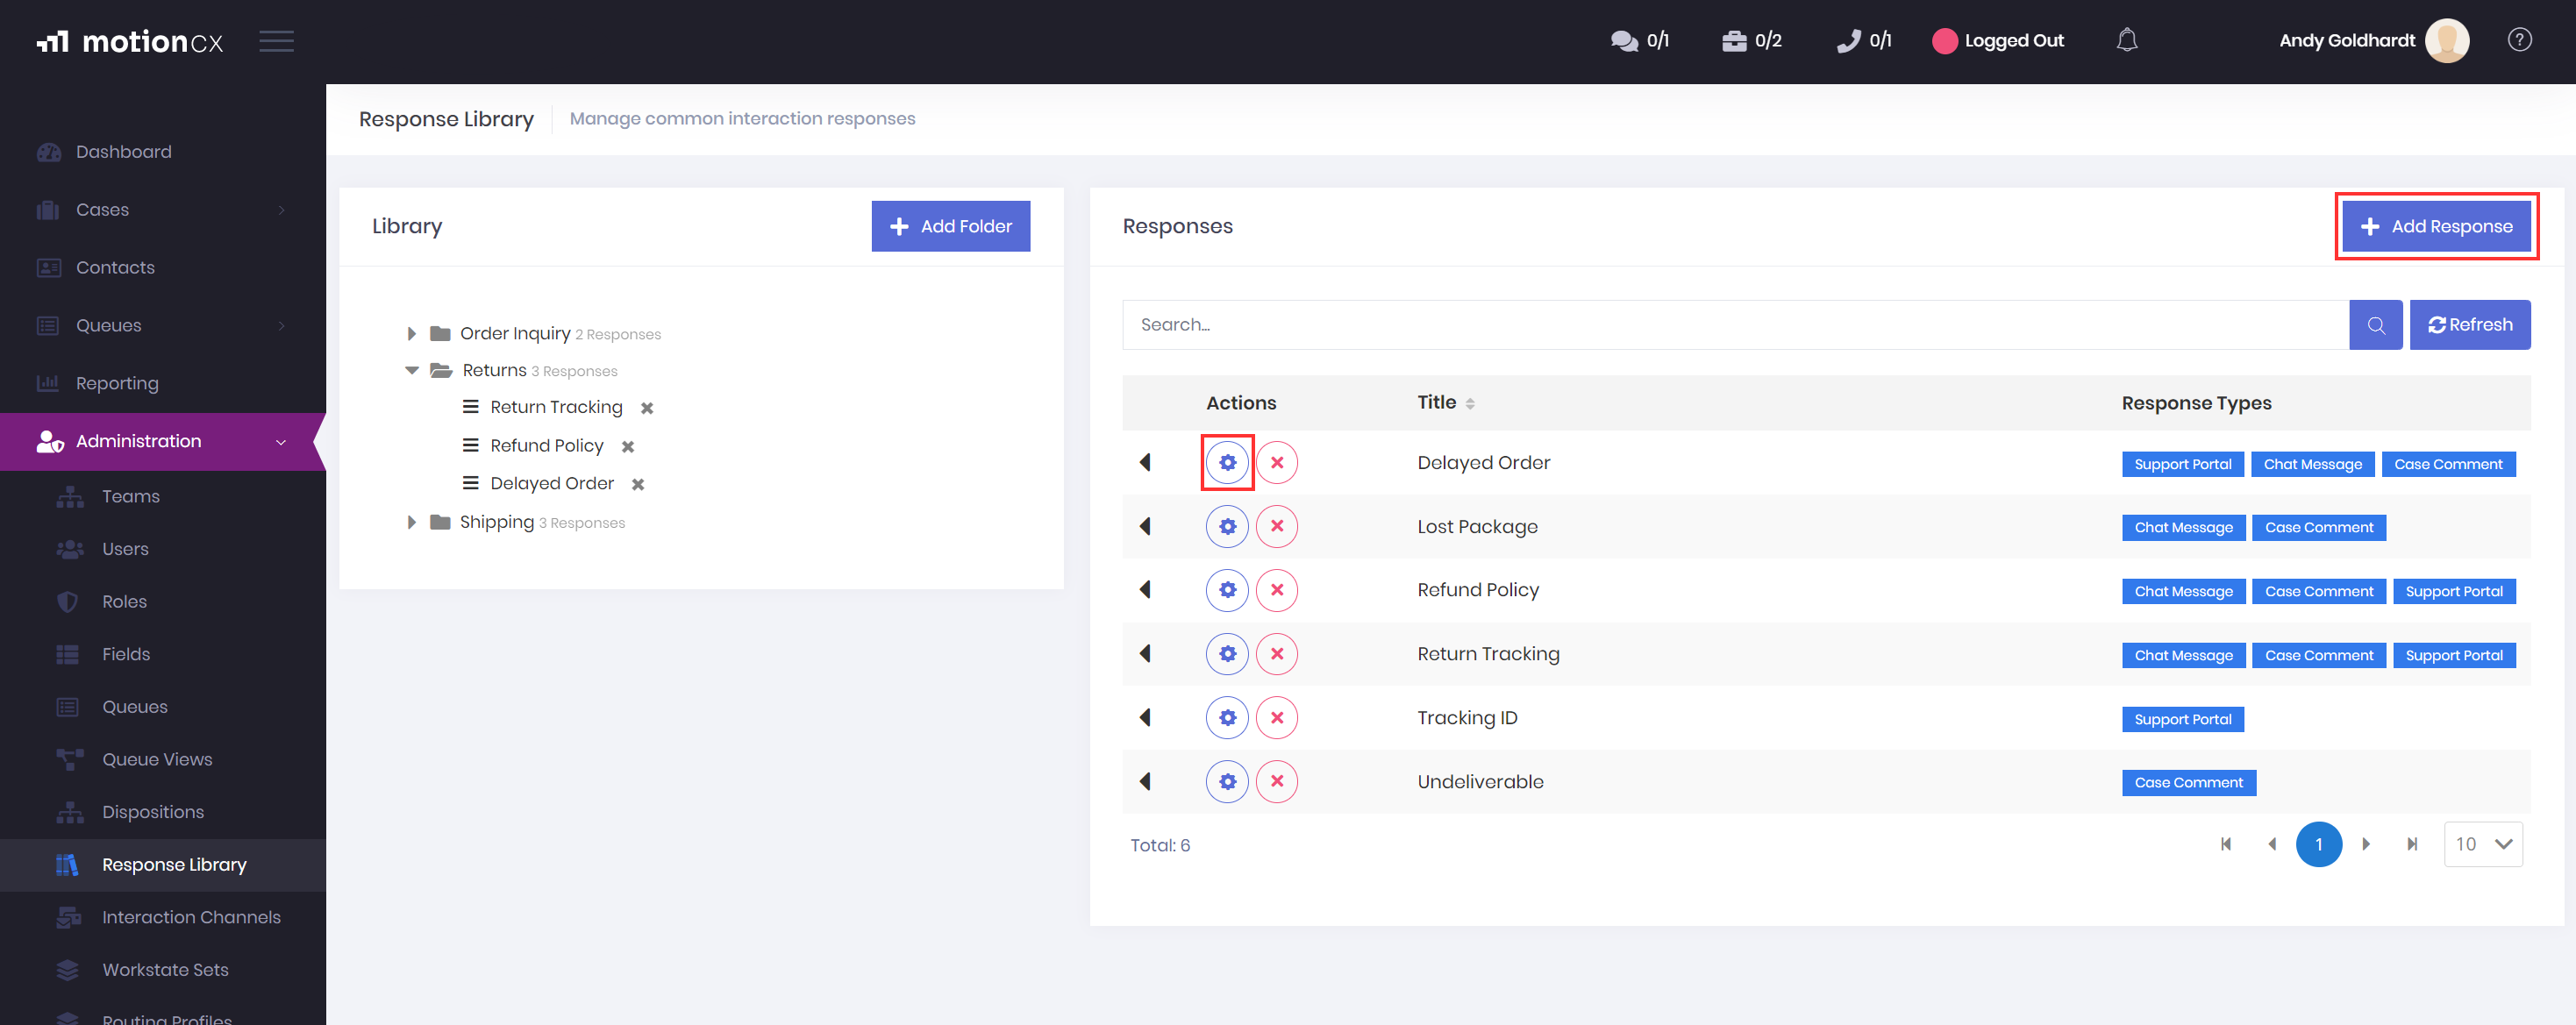Select Refund Policy in the library tree
The height and width of the screenshot is (1025, 2576).
pos(547,446)
